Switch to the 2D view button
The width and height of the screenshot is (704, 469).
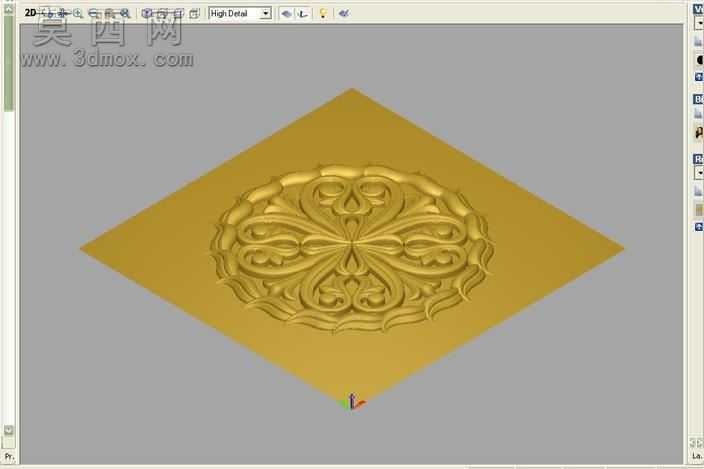coord(30,13)
